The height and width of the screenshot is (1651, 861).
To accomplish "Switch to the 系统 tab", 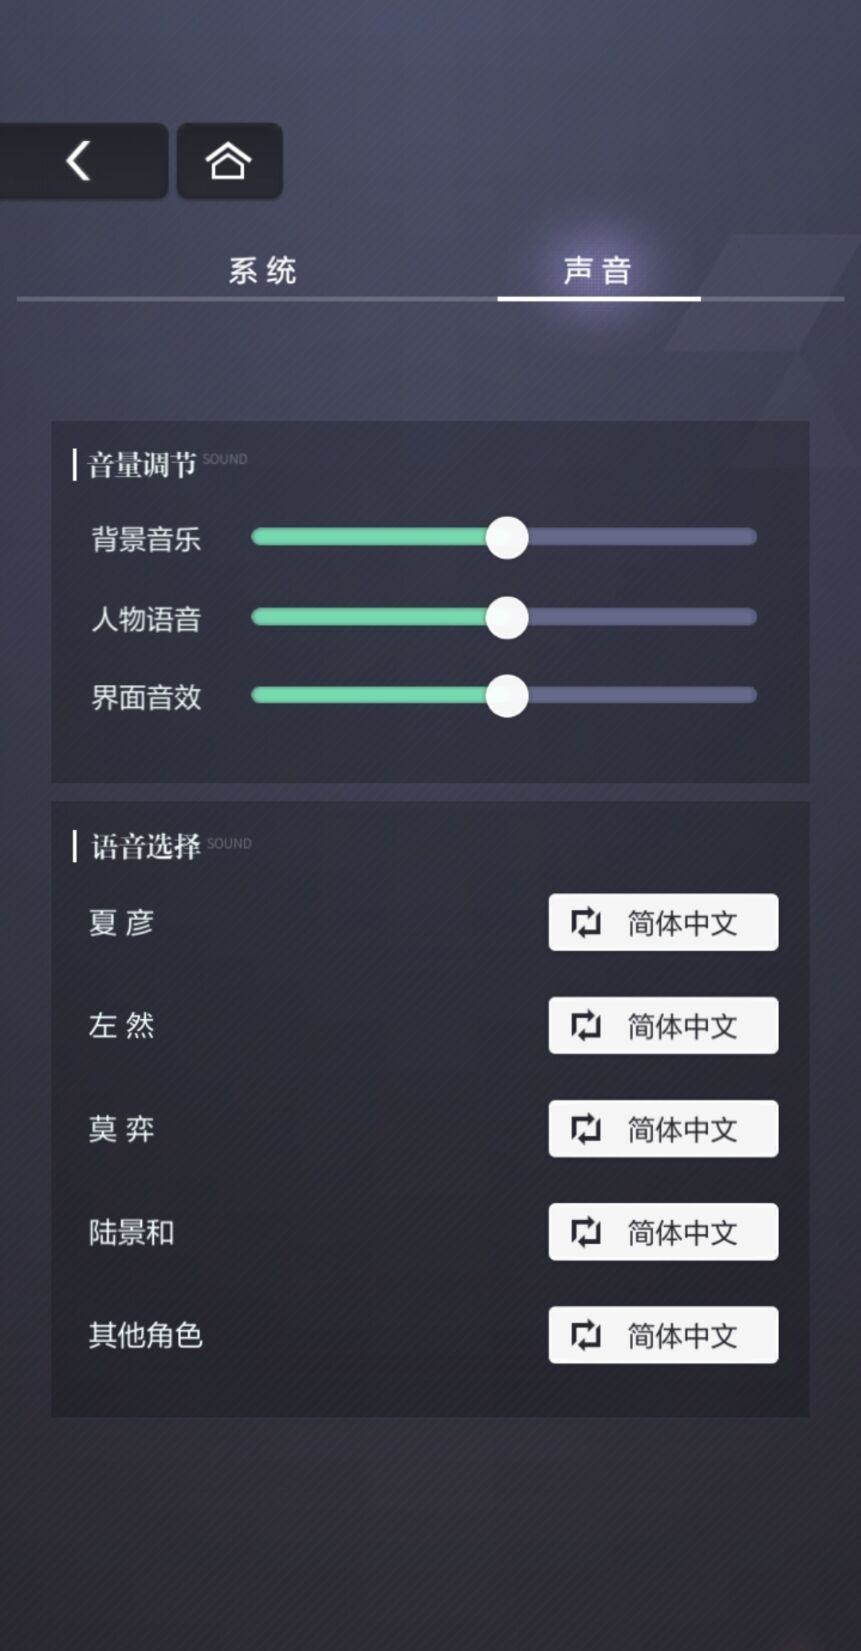I will coord(262,268).
